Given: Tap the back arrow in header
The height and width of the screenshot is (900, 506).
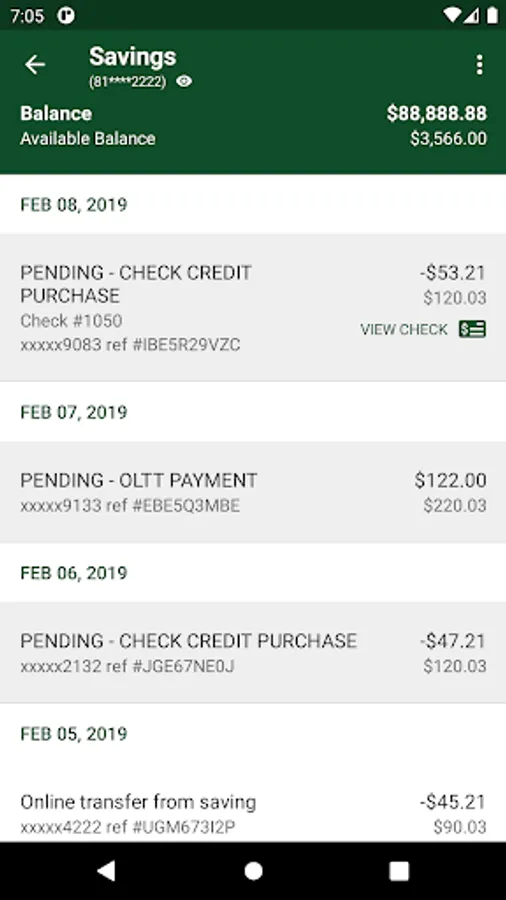Looking at the screenshot, I should (x=35, y=65).
